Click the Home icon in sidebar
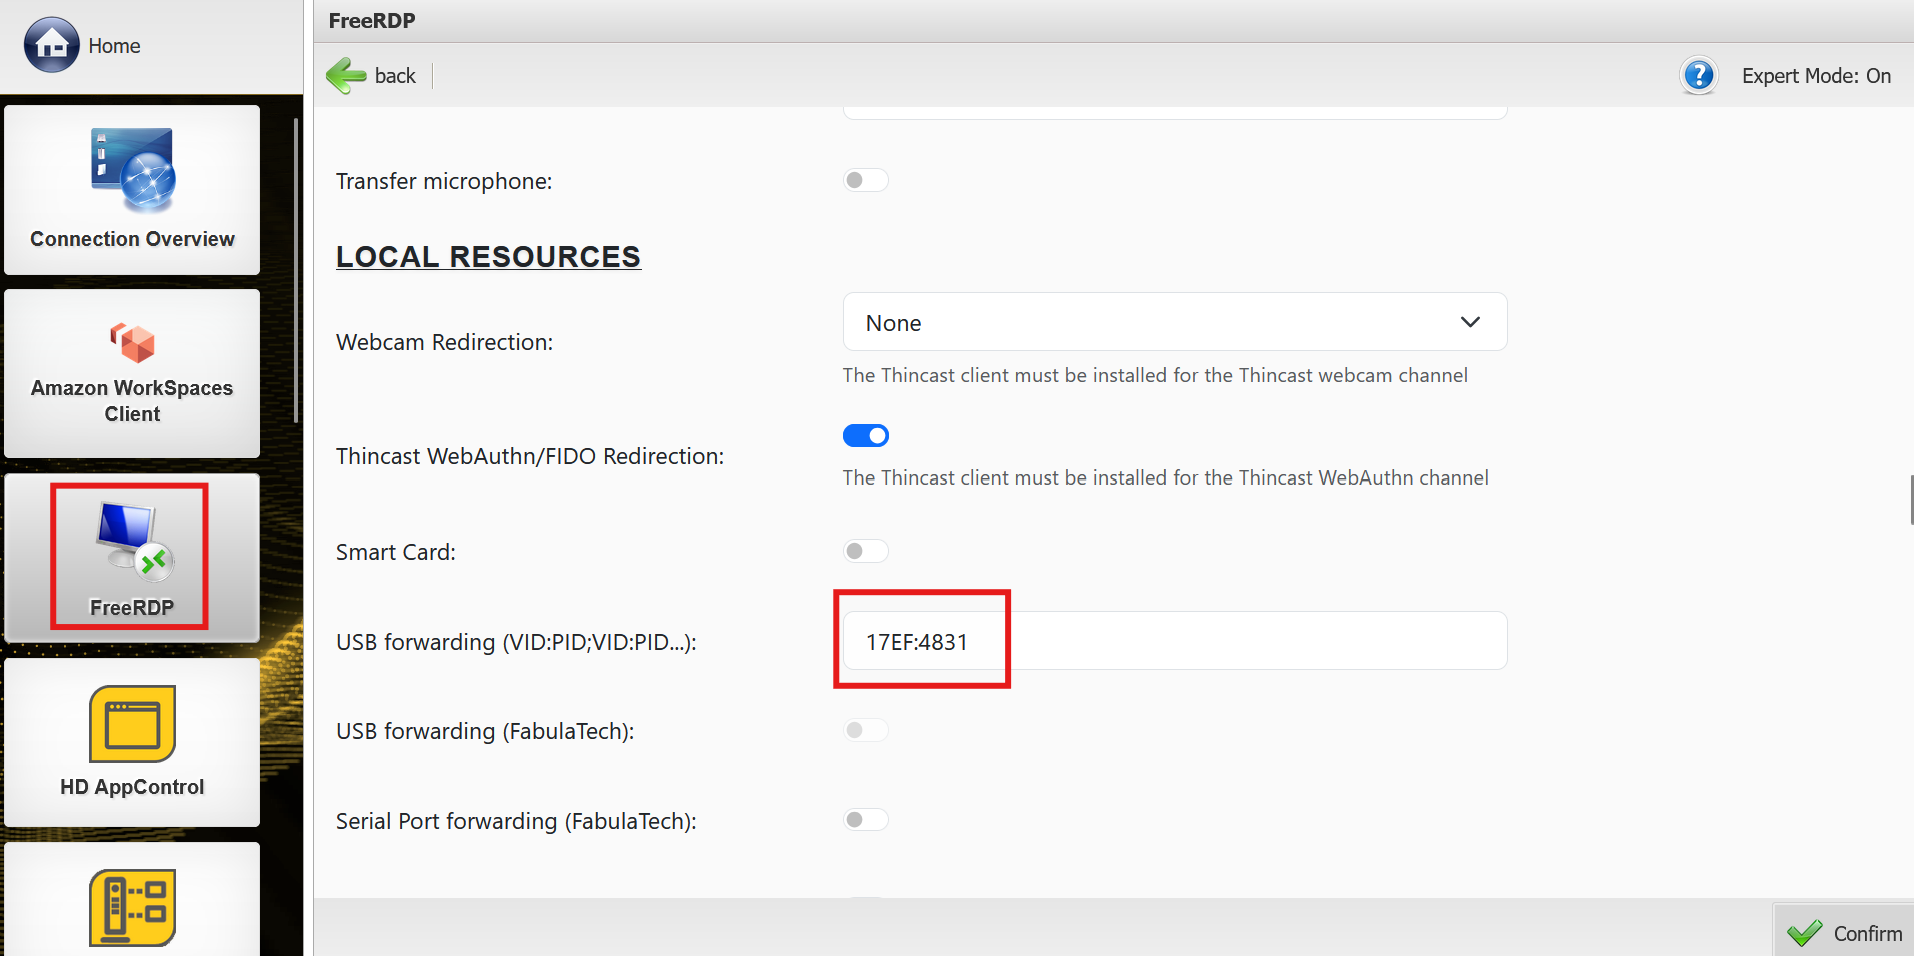Screen dimensions: 1914x956 point(51,45)
